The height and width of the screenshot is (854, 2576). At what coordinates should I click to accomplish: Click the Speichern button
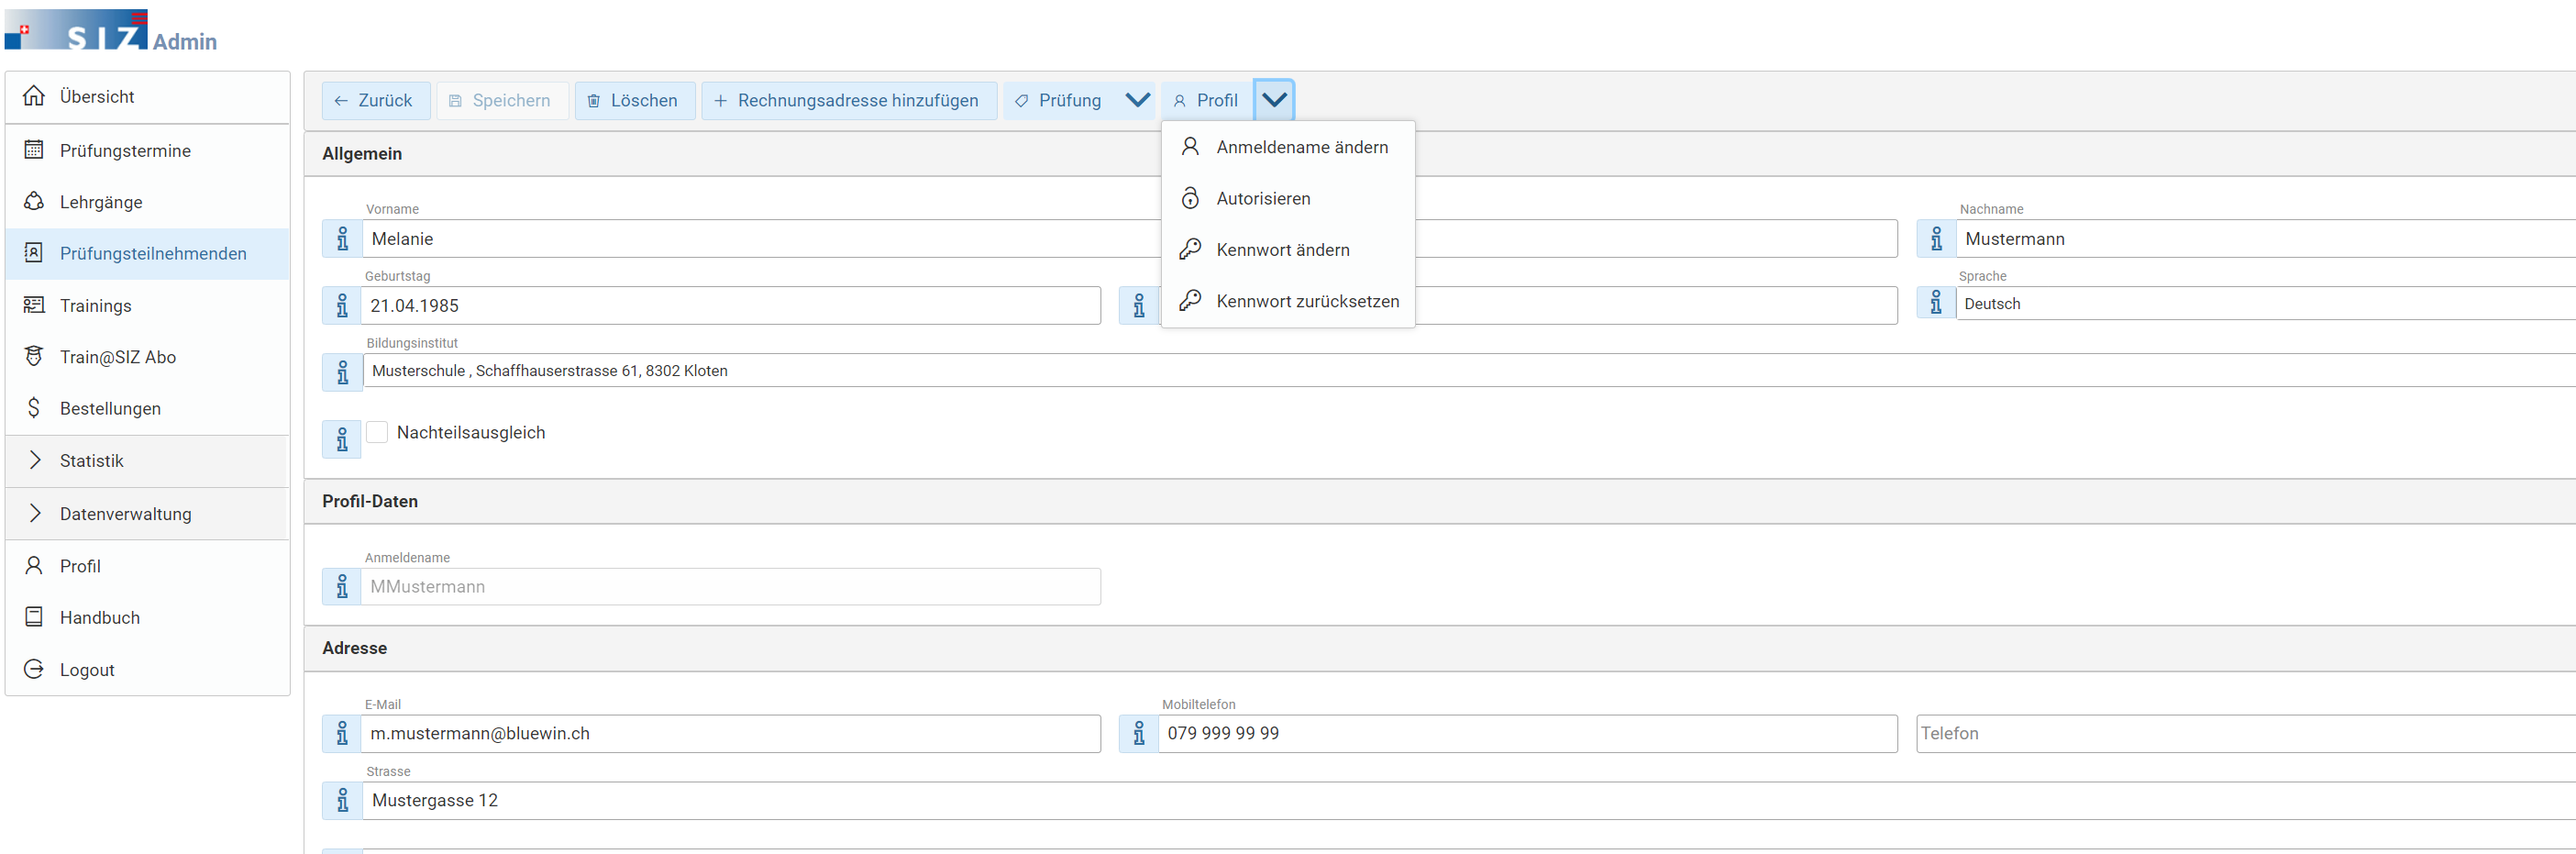(x=502, y=100)
